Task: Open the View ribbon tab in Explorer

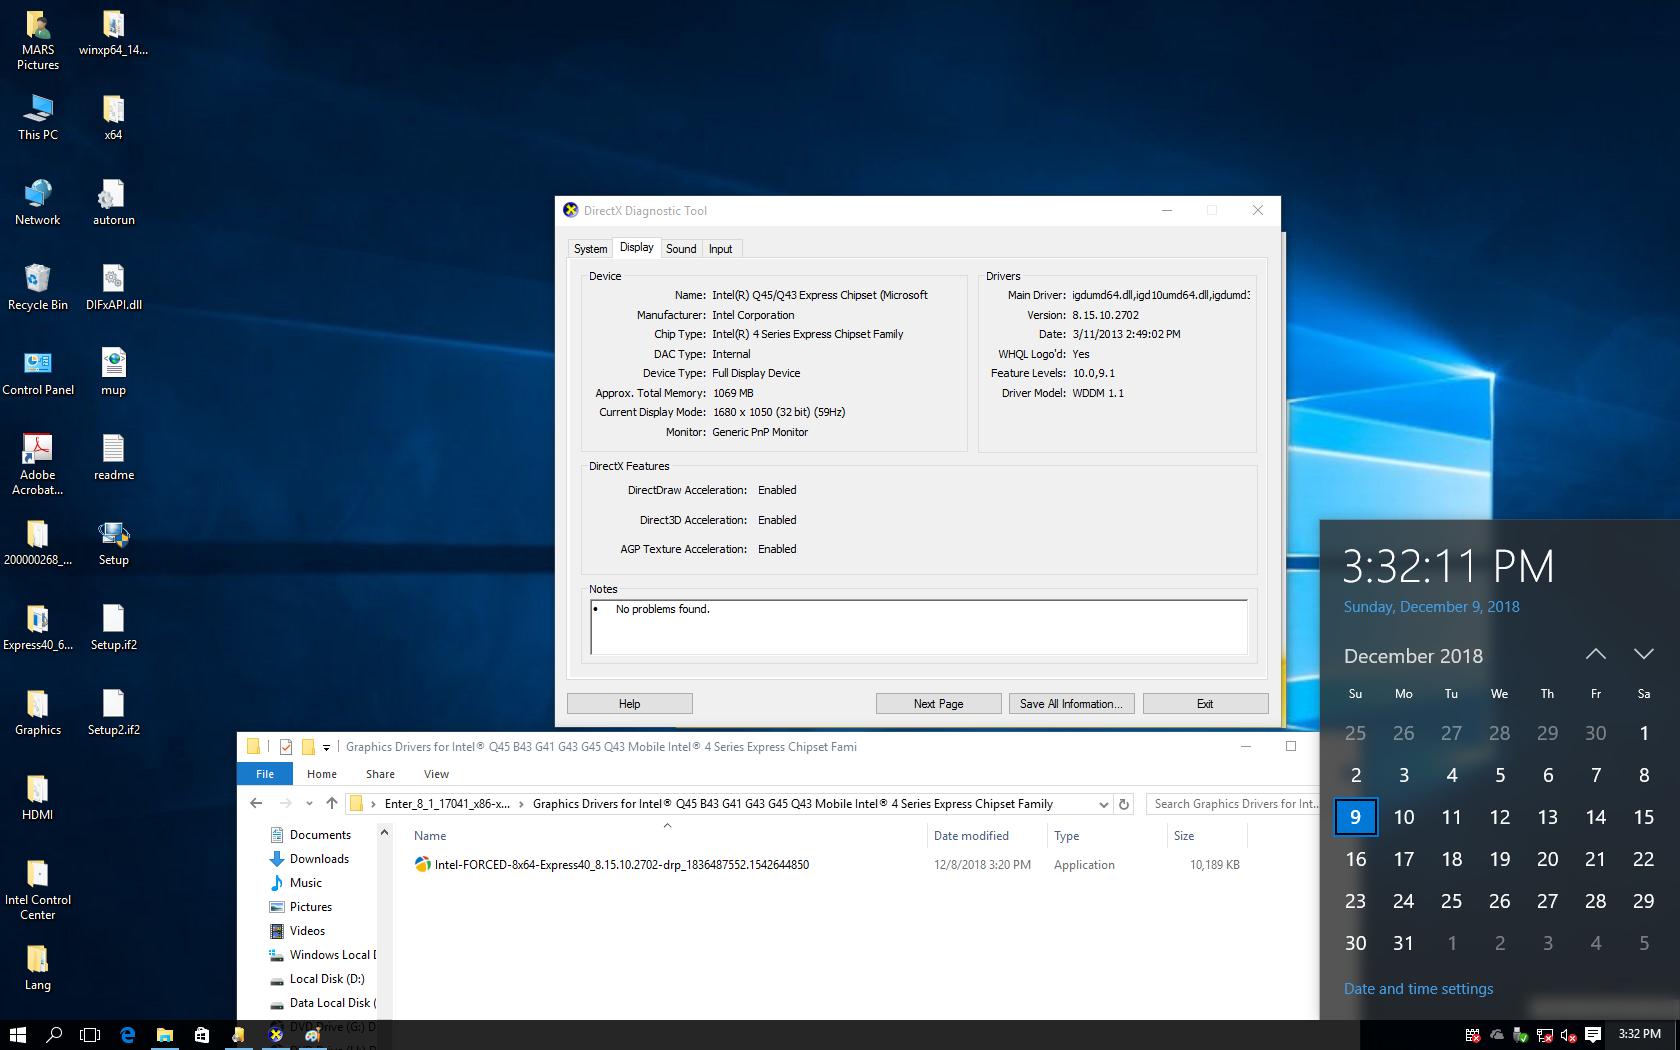Action: (x=436, y=773)
